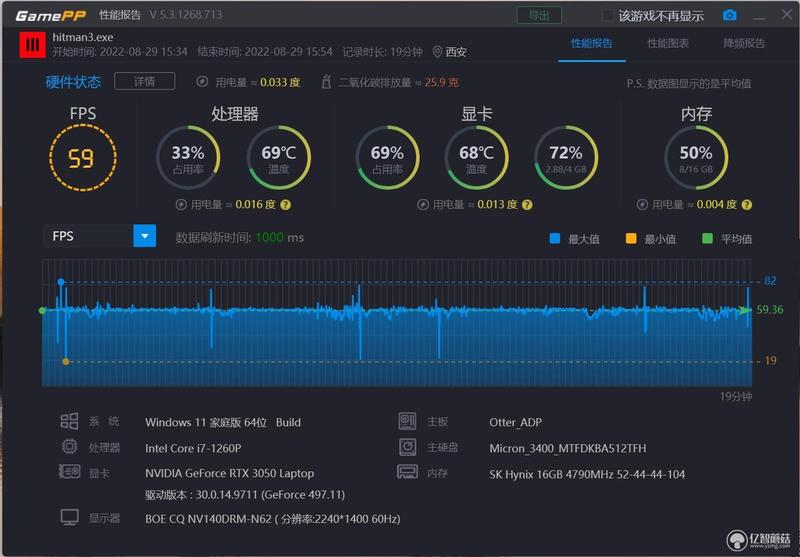Click the orange 最小值 legend swatch
Viewport: 800px width, 557px height.
click(631, 238)
